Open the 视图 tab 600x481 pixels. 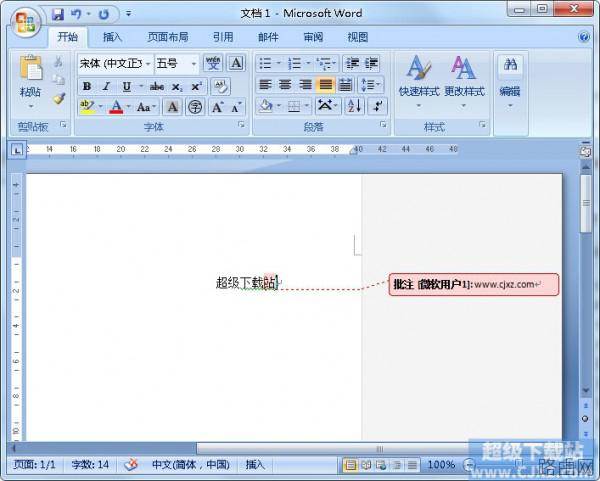pos(358,37)
